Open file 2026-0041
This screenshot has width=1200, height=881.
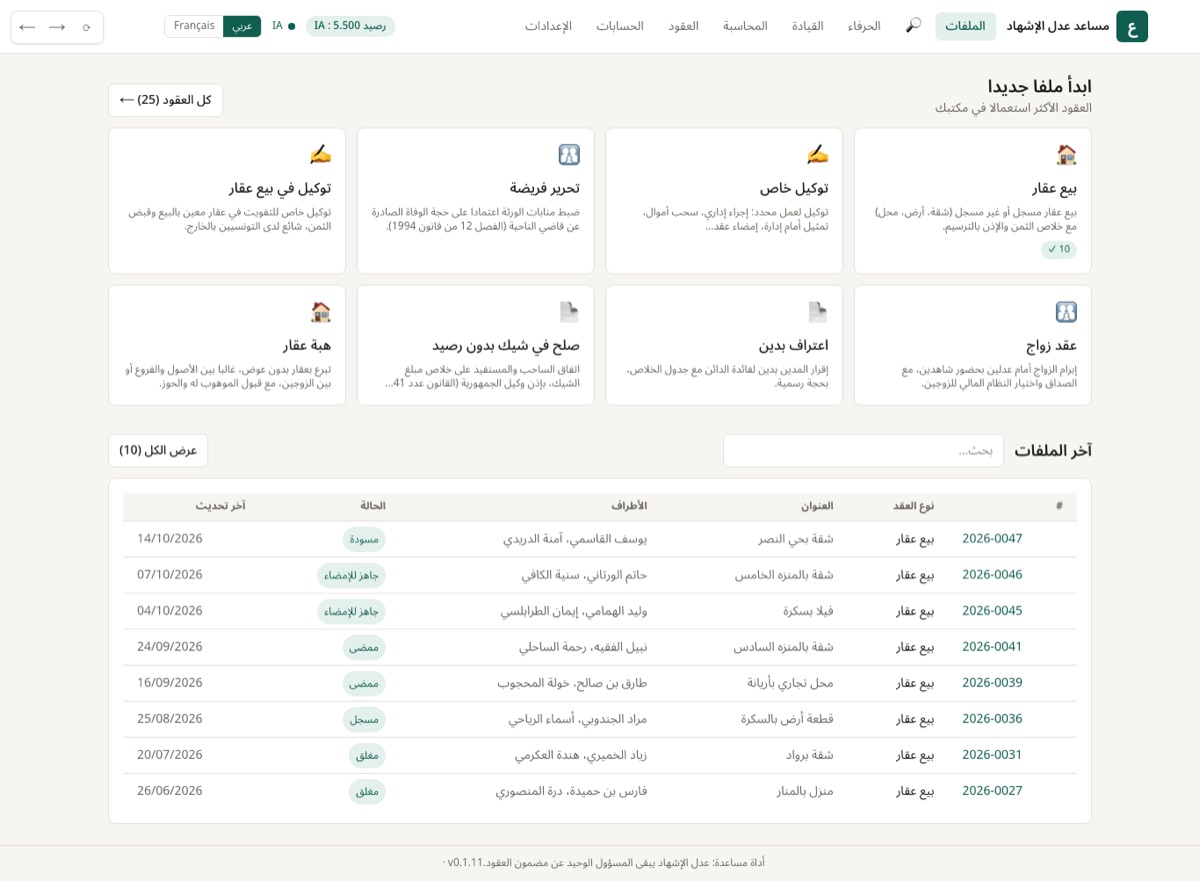tap(992, 646)
